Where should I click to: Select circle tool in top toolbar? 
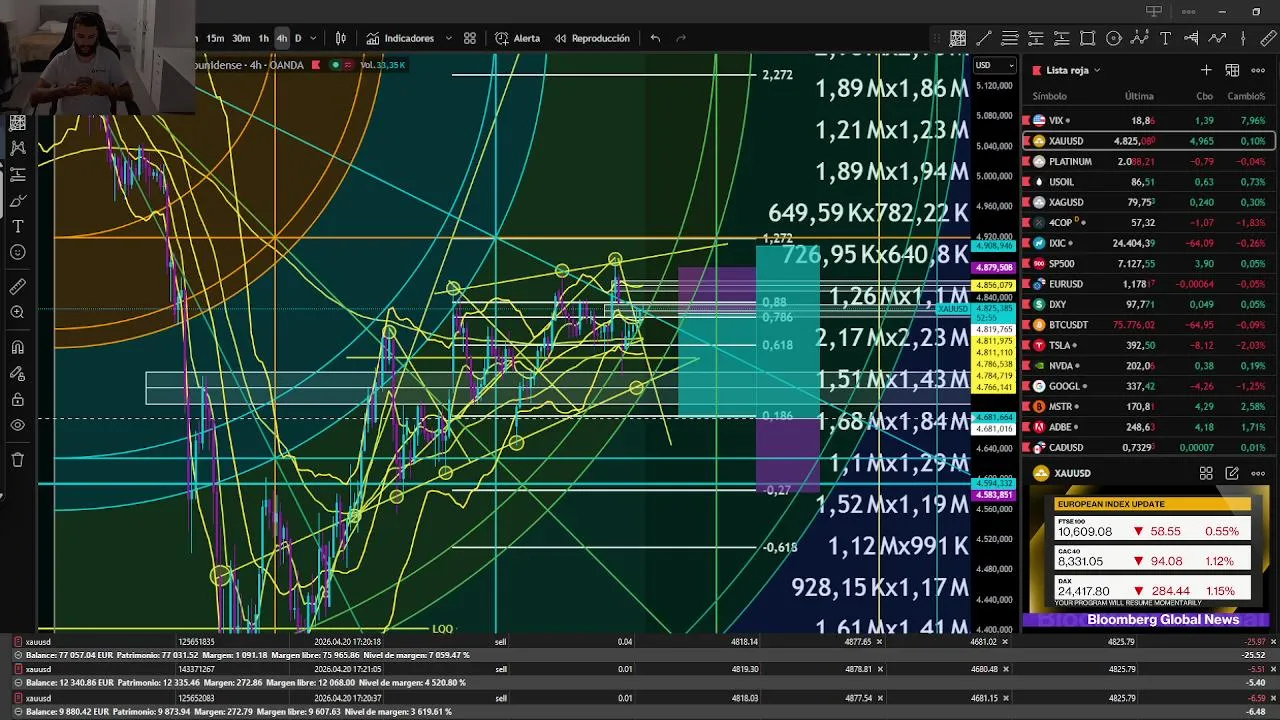(1114, 38)
